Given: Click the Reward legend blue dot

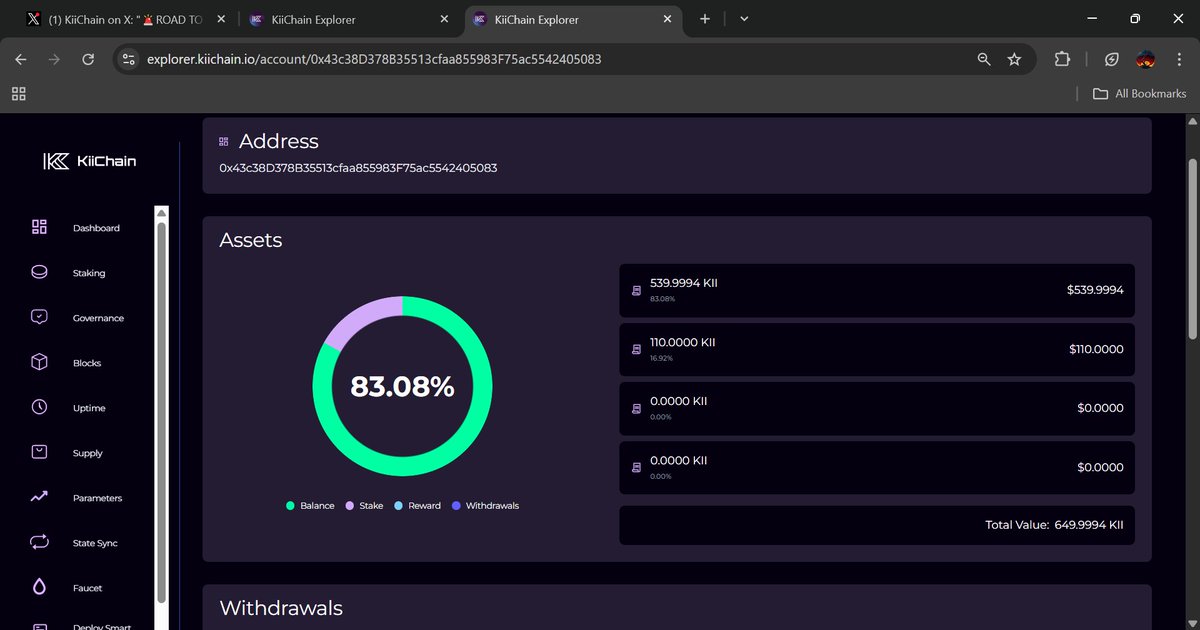Looking at the screenshot, I should (x=398, y=506).
